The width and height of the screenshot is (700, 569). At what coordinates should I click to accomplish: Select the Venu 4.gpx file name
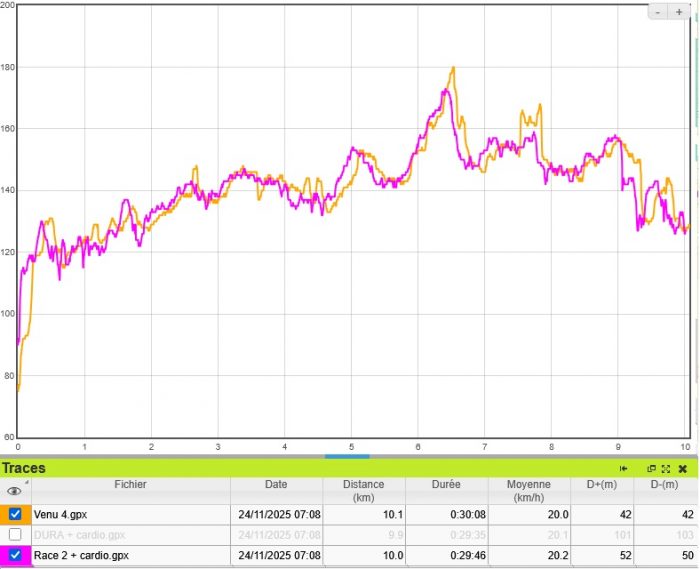pos(60,514)
